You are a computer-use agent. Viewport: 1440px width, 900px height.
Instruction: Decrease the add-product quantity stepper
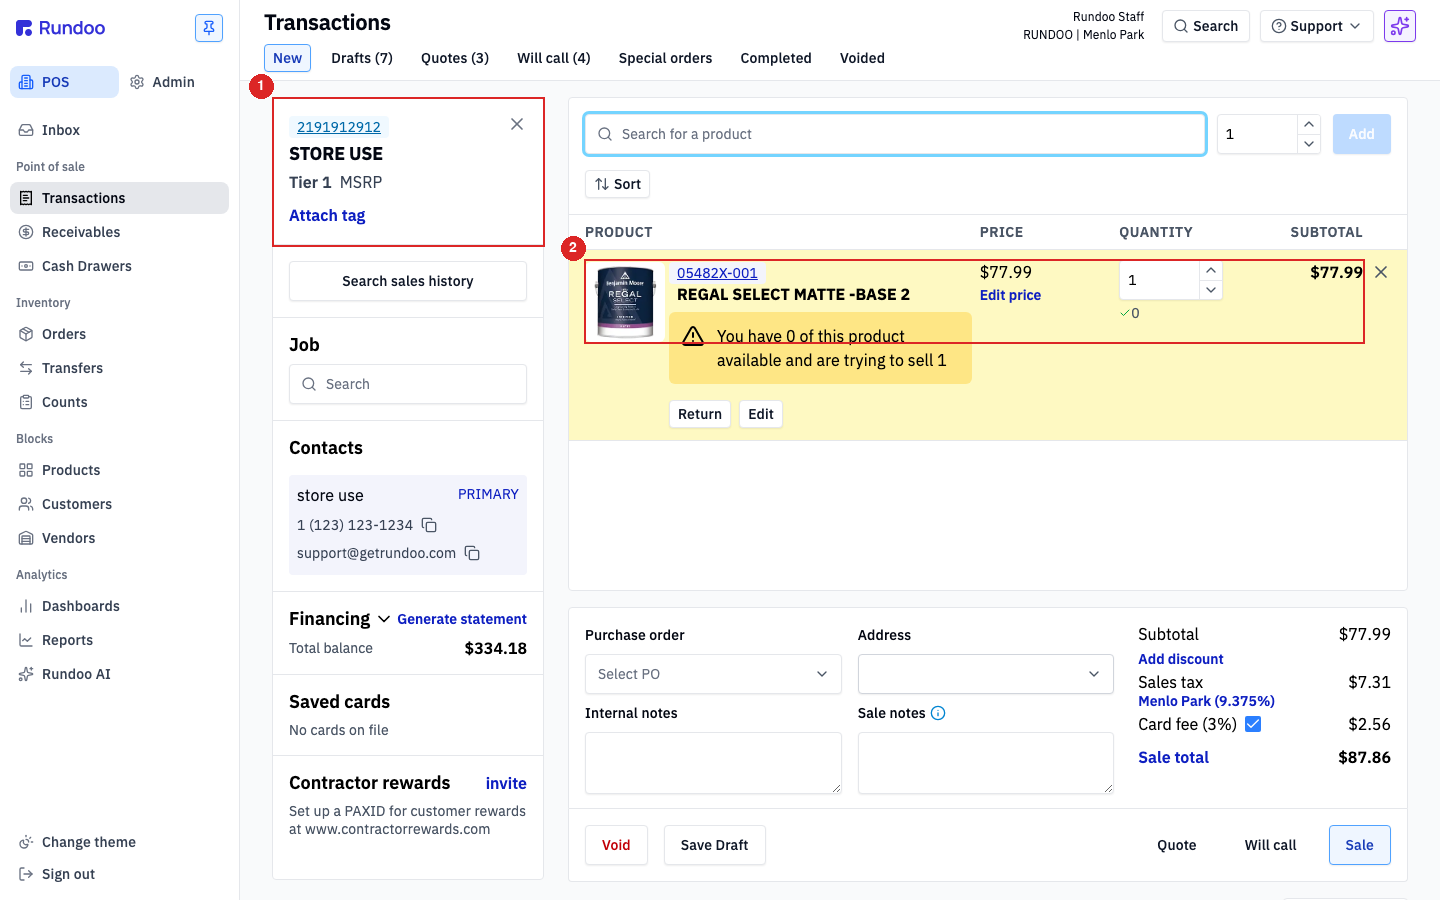1309,144
